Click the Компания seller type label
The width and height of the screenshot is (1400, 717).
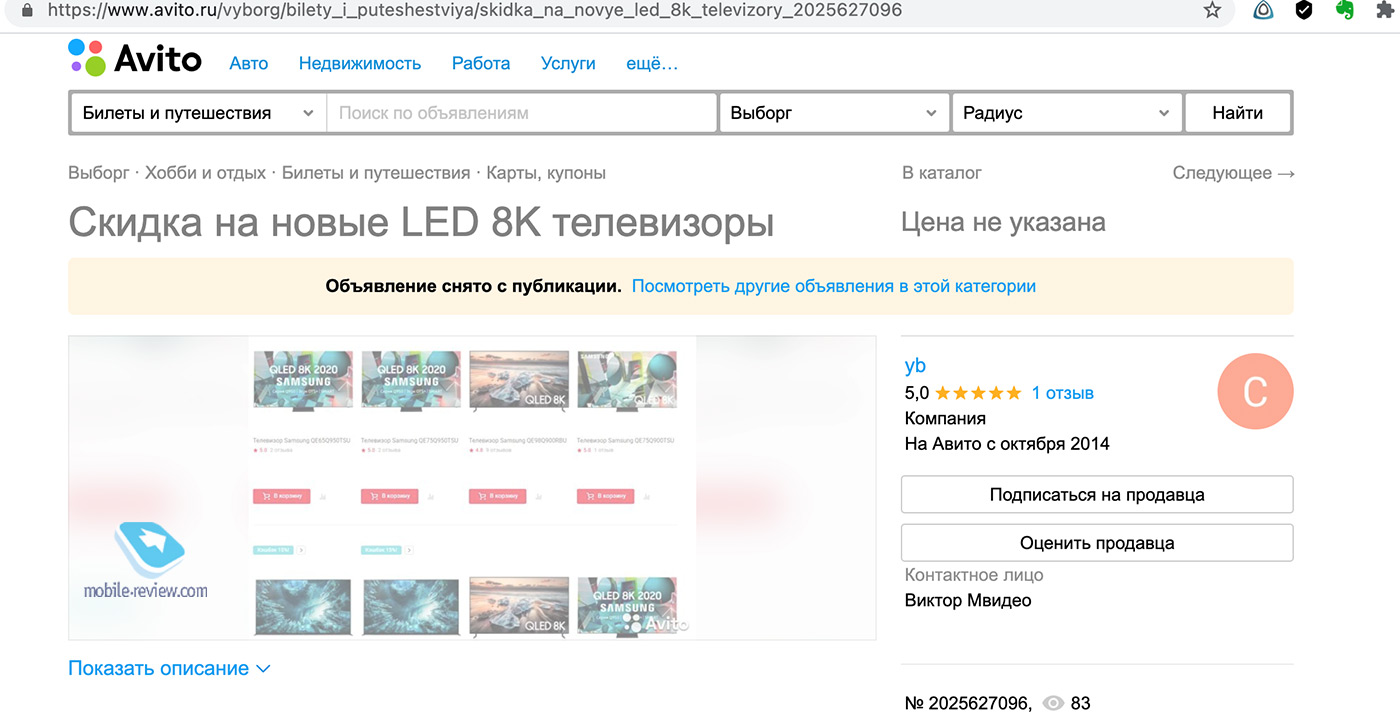(945, 418)
